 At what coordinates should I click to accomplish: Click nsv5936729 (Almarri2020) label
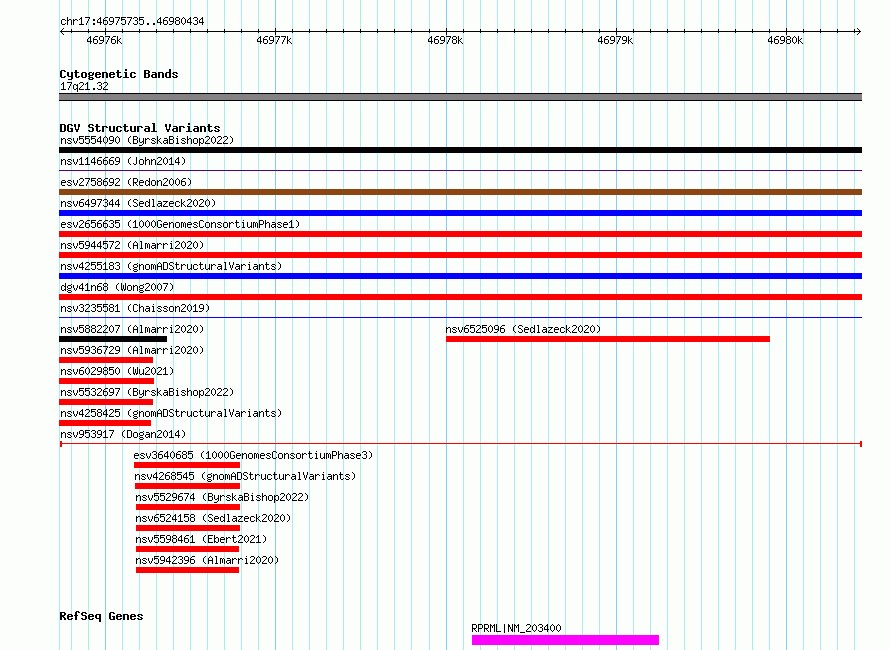(132, 350)
